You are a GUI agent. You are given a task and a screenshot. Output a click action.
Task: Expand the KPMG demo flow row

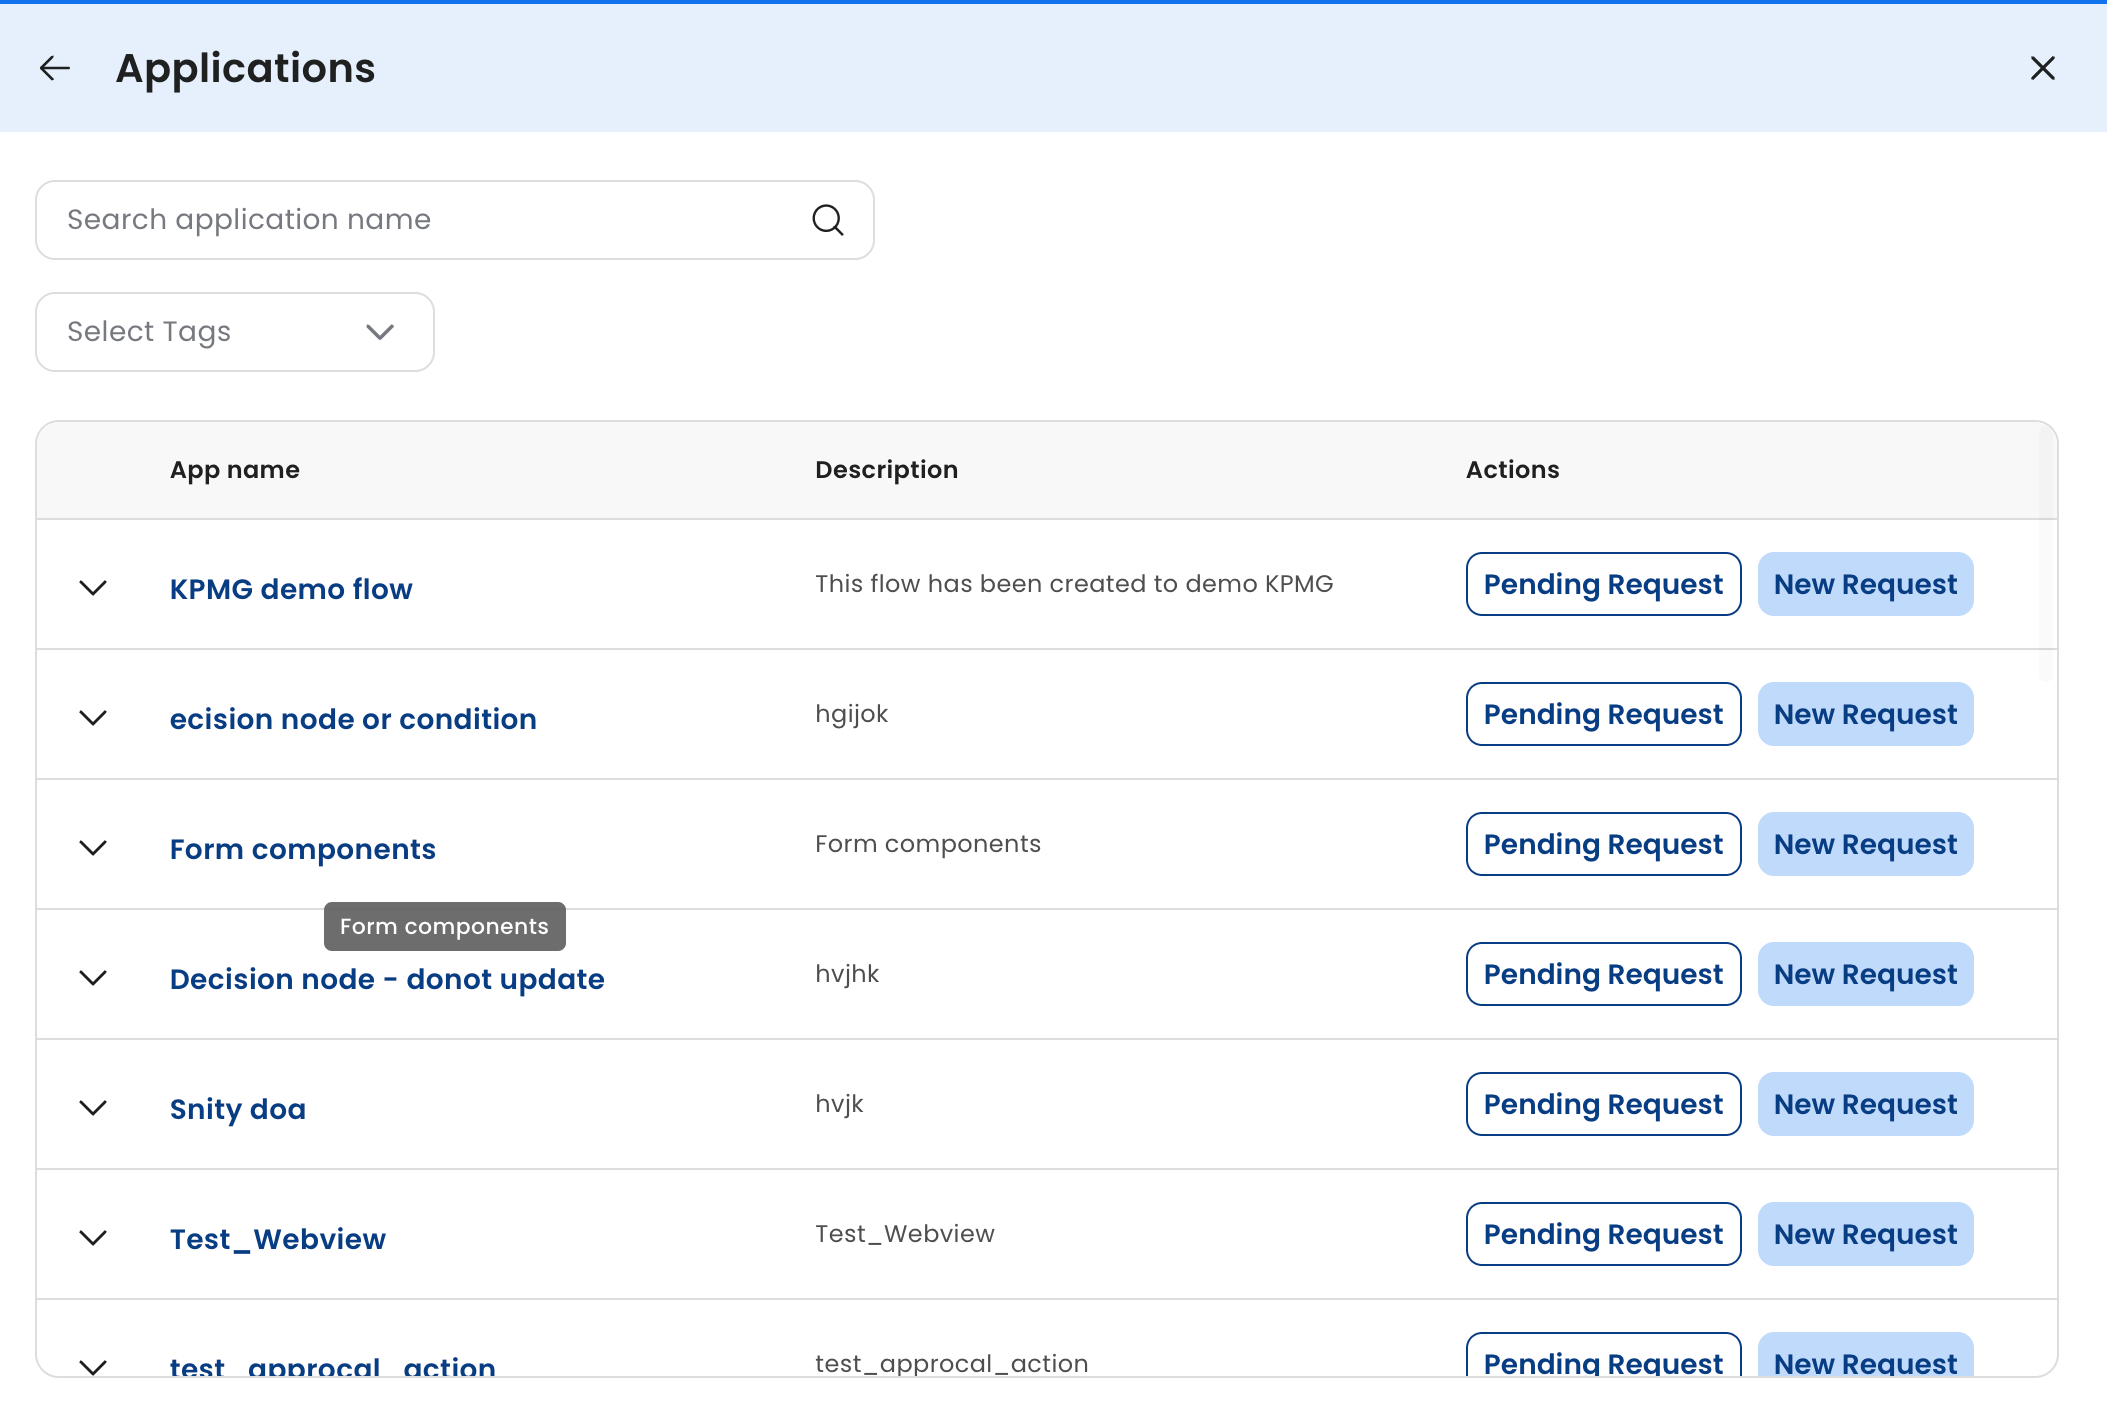93,588
